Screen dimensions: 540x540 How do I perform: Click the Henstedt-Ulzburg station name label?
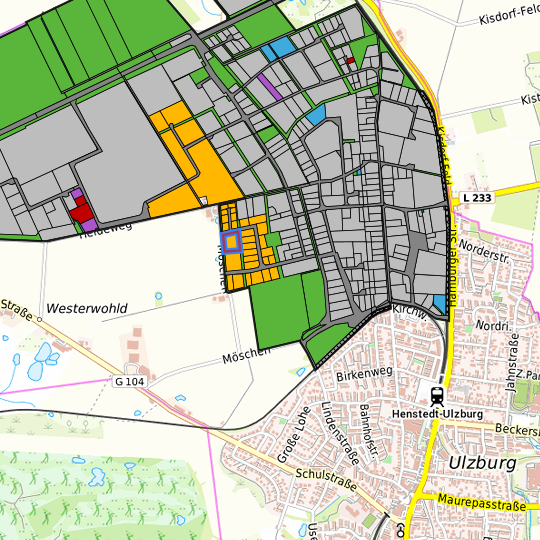coord(438,414)
